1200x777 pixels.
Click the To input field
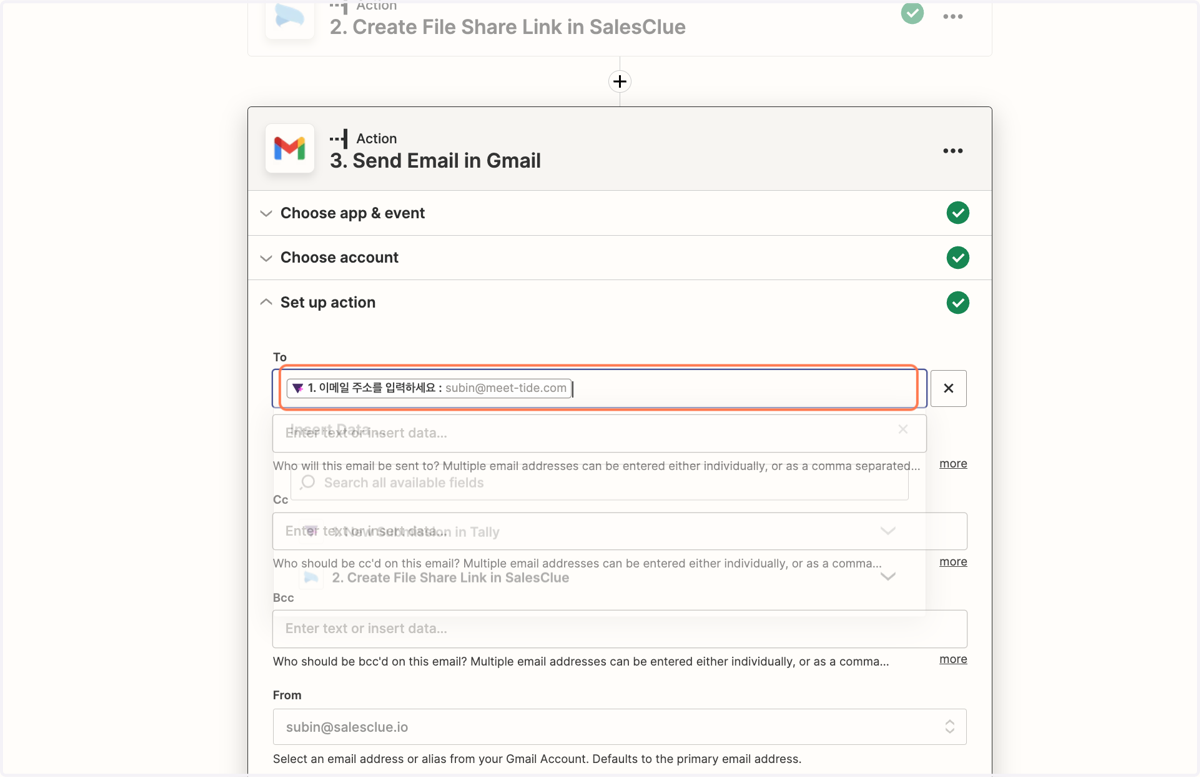(600, 388)
